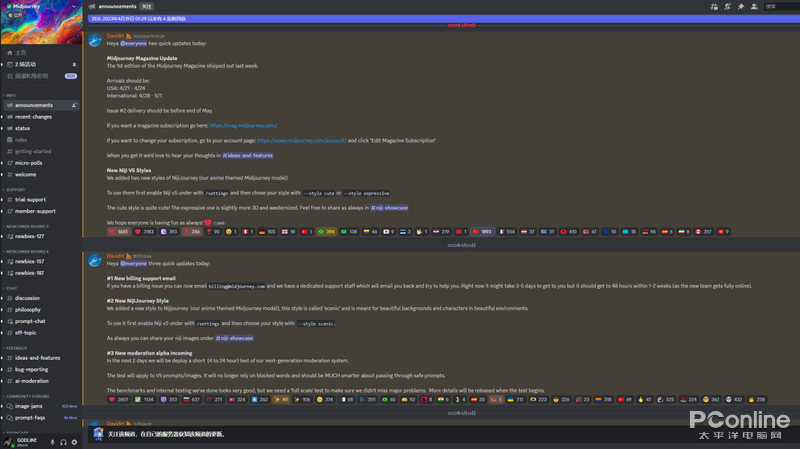Collapse the COMMUNITY FORUMS category
The image size is (800, 449).
click(x=27, y=396)
